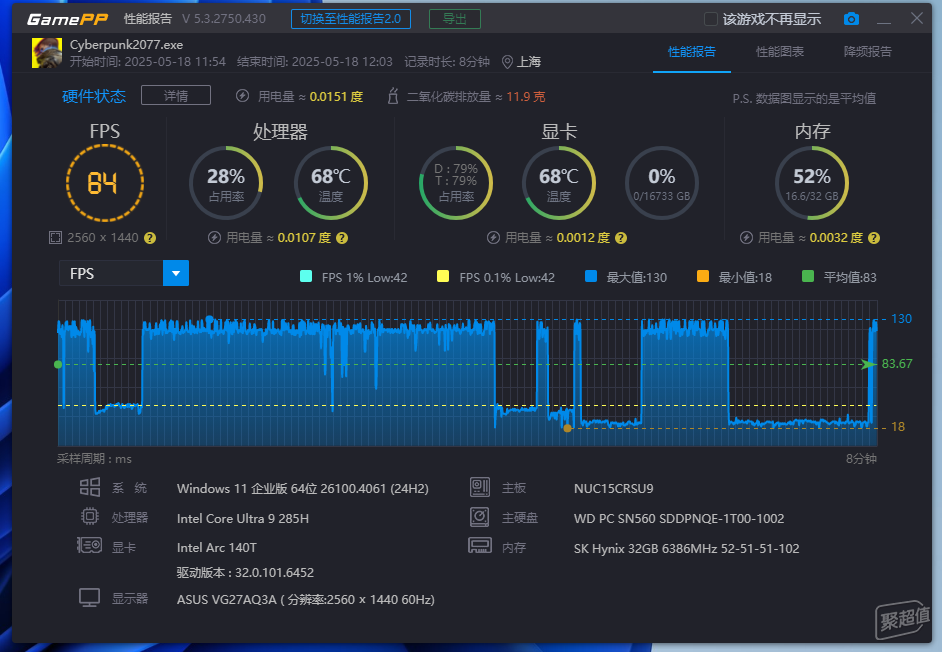Open the 降频报告 tab
Image resolution: width=942 pixels, height=652 pixels.
click(868, 52)
